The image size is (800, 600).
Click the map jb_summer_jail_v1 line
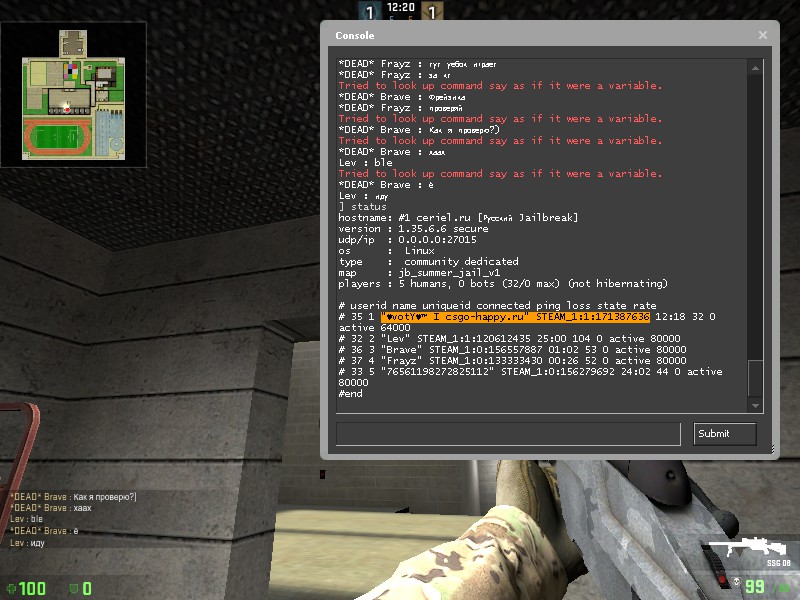418,272
